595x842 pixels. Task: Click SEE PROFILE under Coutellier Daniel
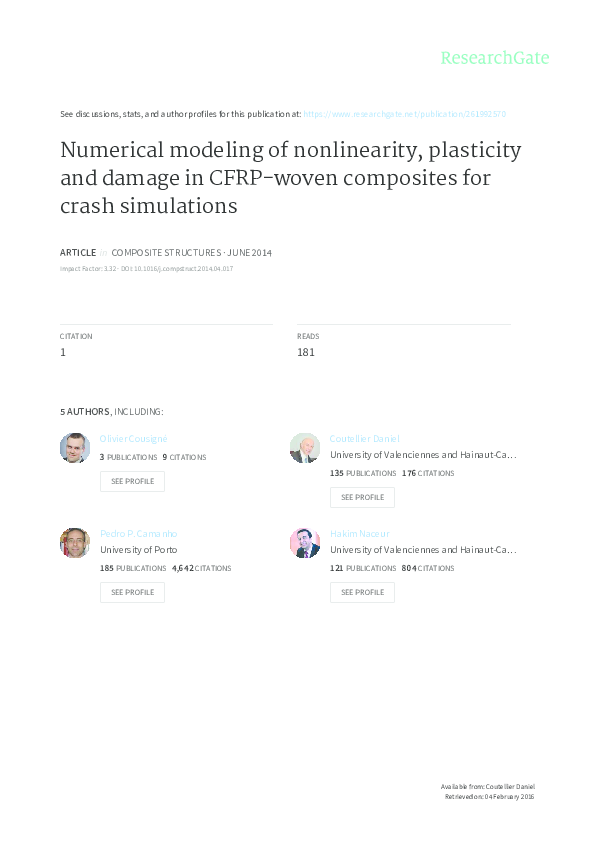(x=362, y=497)
